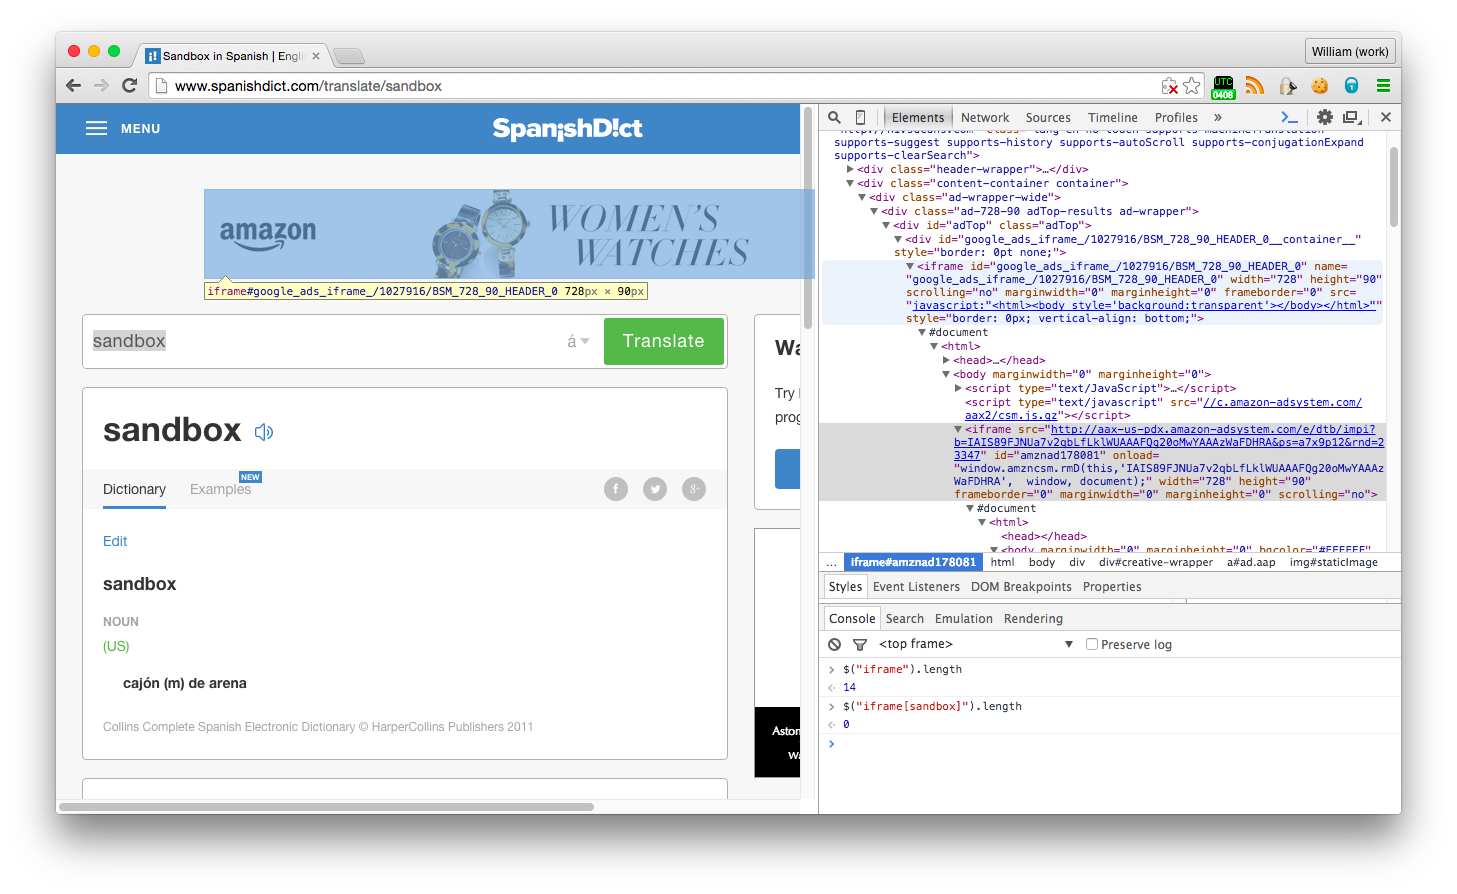Select the Examples tab
This screenshot has height=894, width=1457.
click(221, 489)
